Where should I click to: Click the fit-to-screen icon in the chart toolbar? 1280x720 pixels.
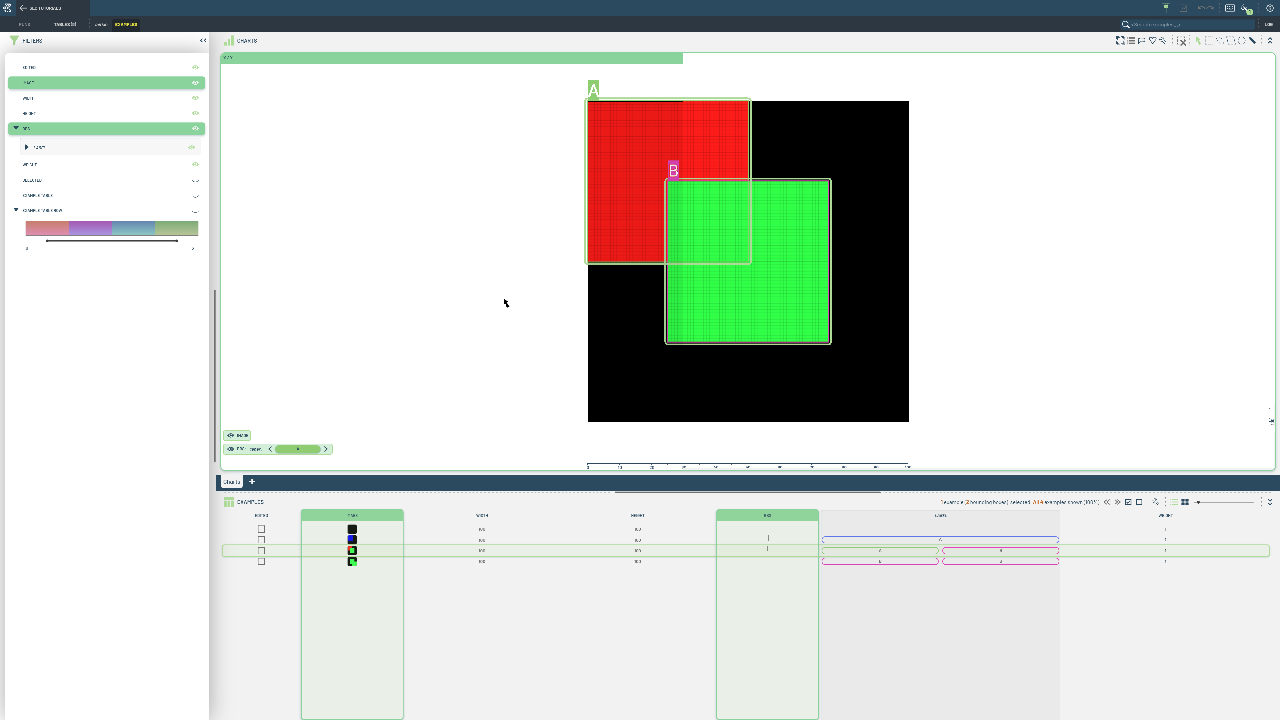[x=1120, y=41]
